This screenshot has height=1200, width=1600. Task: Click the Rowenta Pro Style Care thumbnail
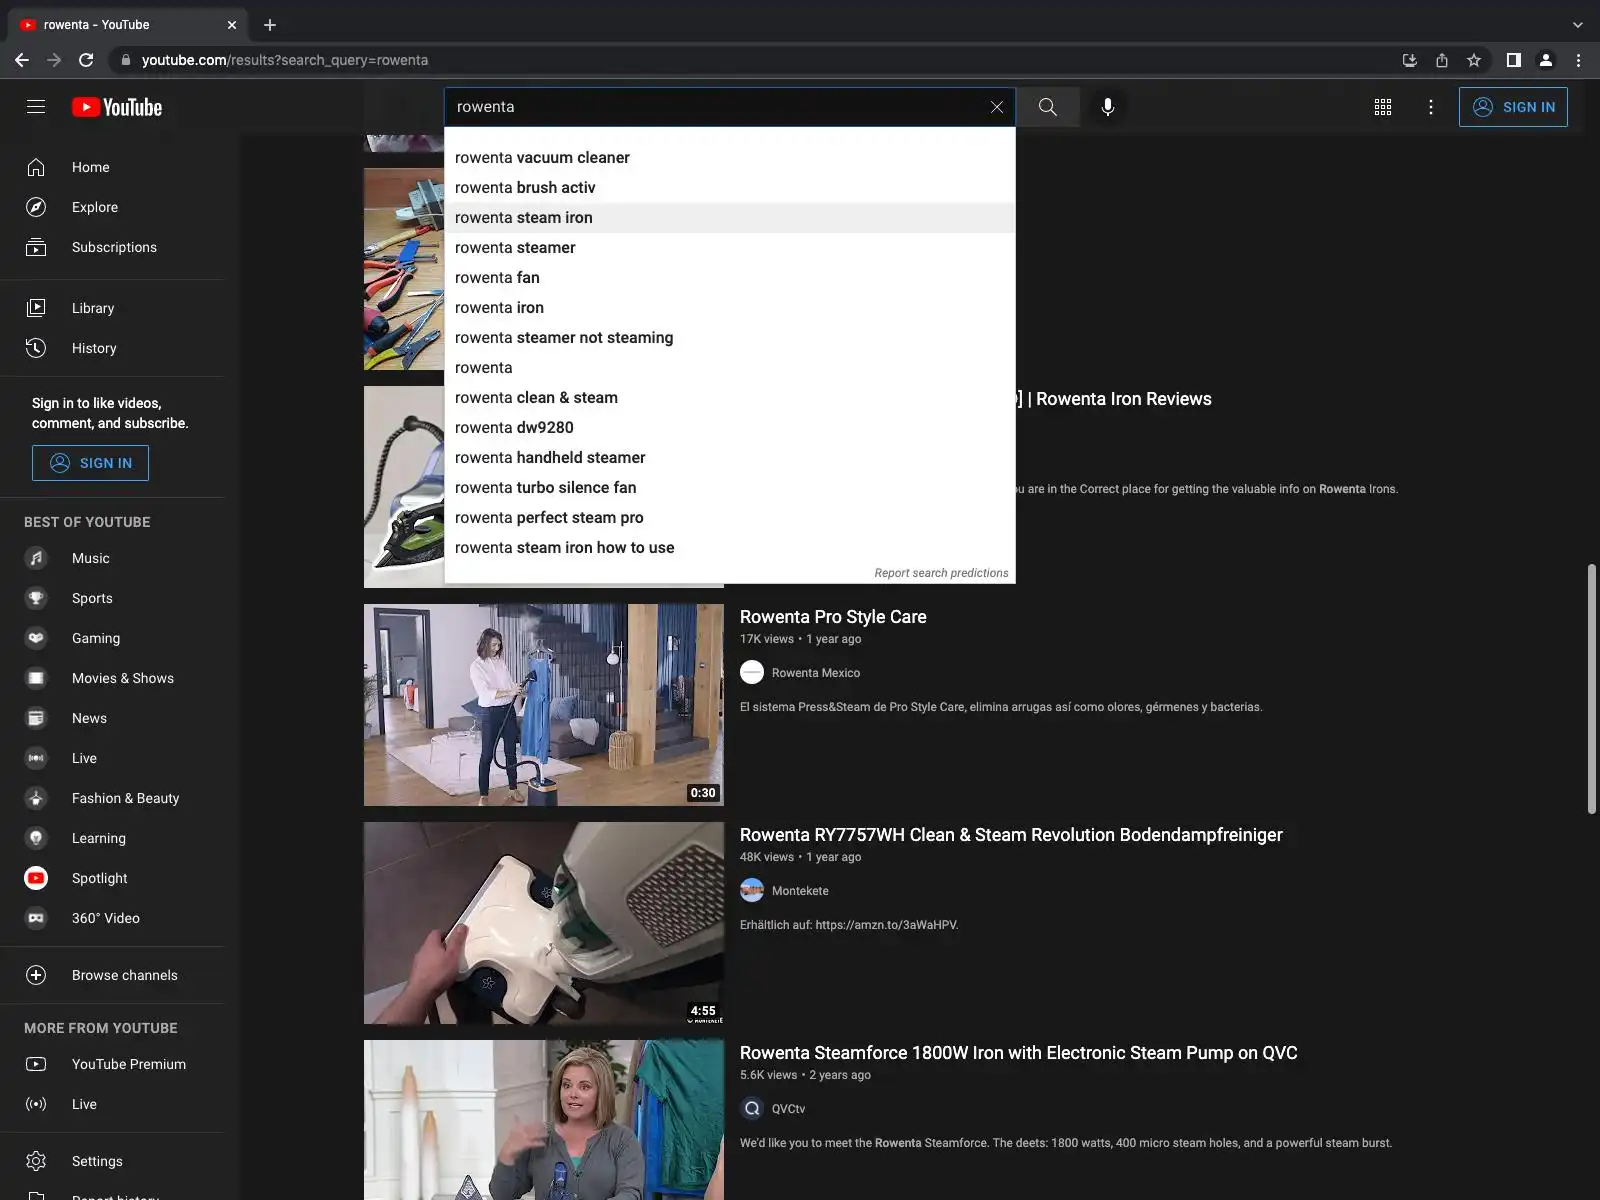544,705
